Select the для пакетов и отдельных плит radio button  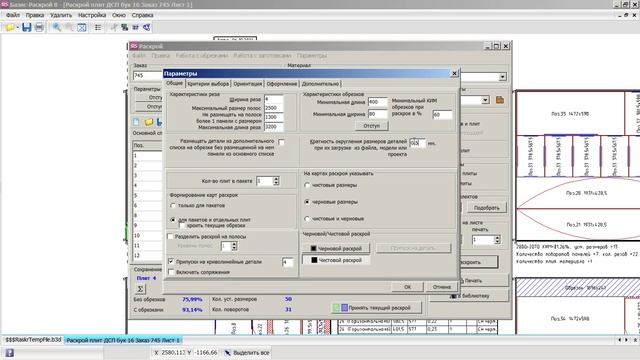pyautogui.click(x=173, y=220)
